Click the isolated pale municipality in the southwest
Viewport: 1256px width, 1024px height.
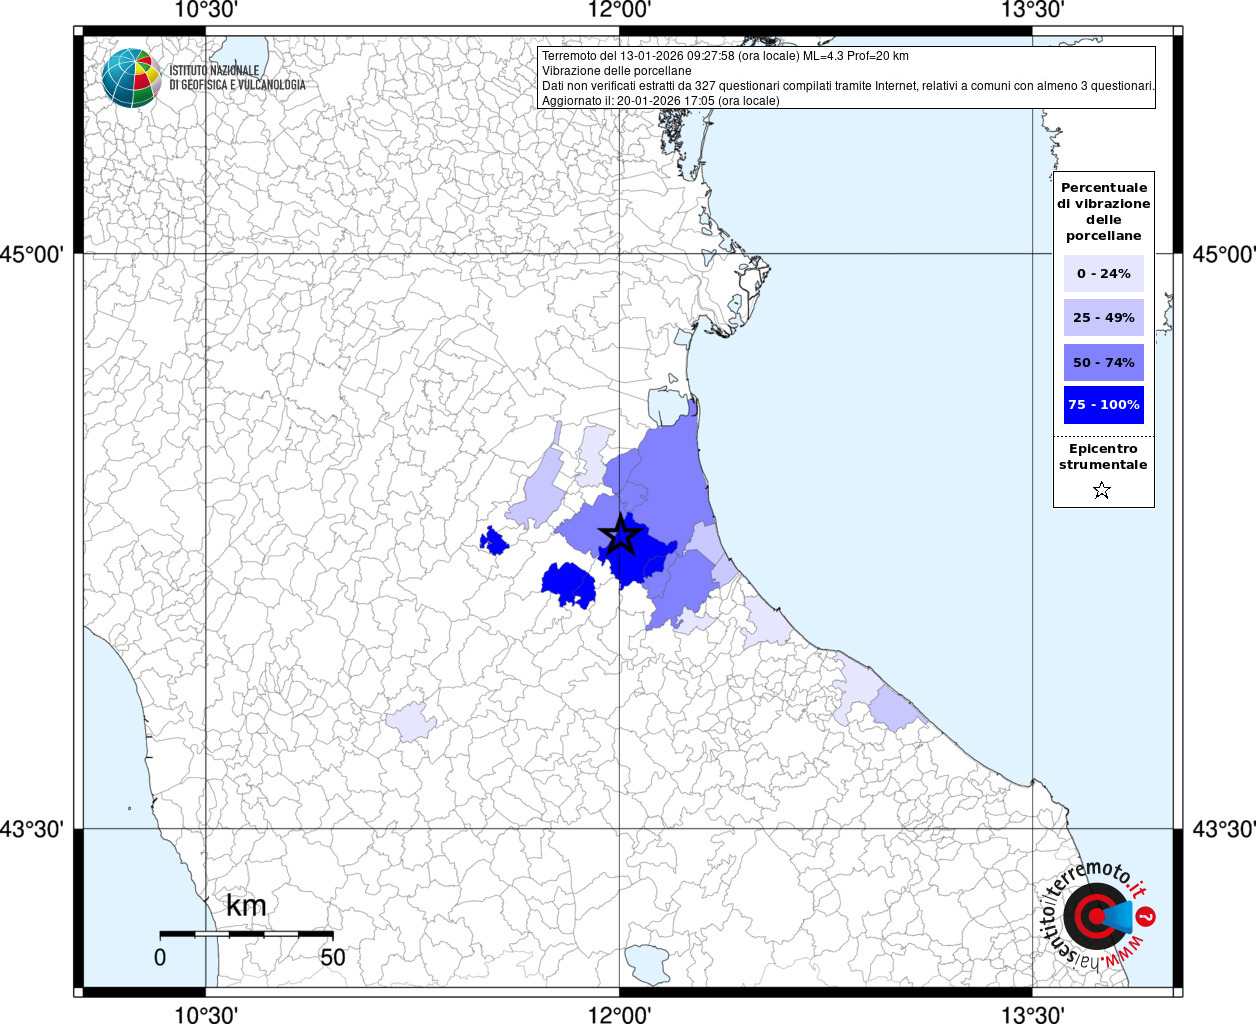(412, 720)
